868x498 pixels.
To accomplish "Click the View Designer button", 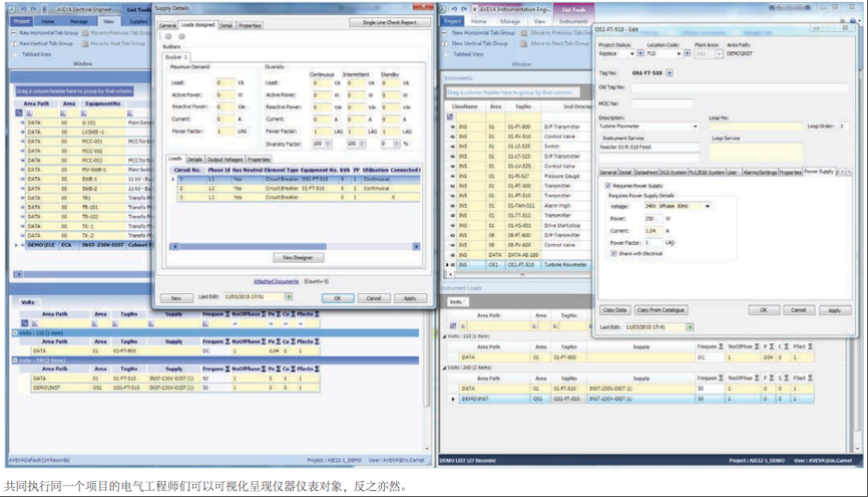I will [298, 258].
